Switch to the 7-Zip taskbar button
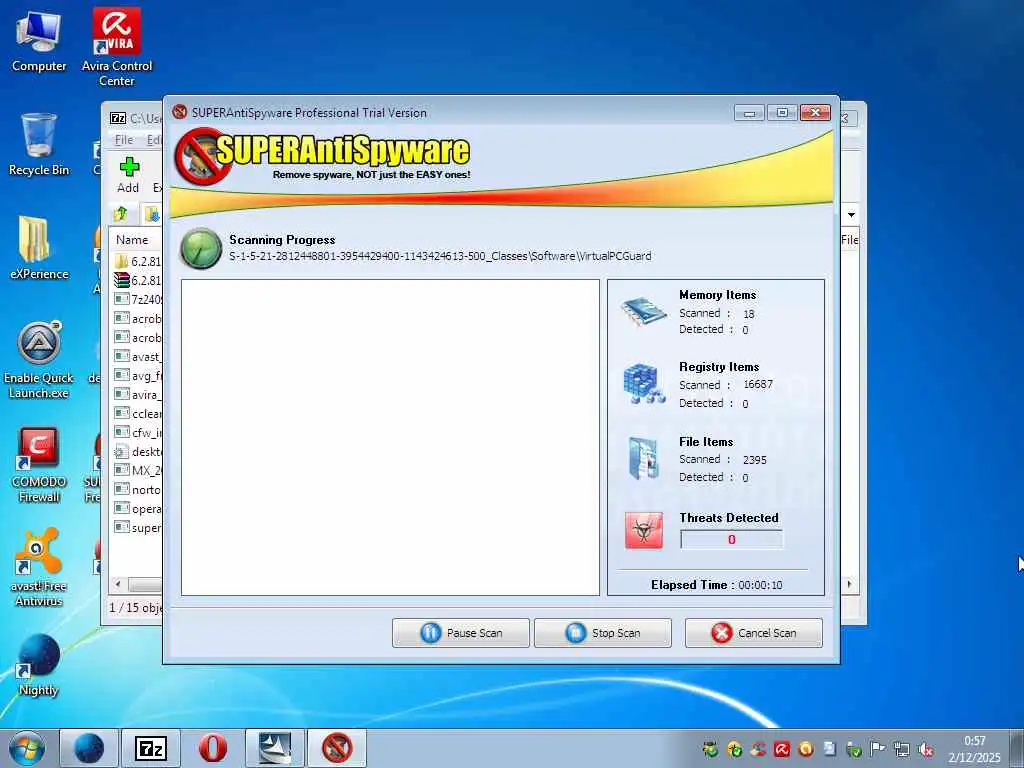 [151, 748]
